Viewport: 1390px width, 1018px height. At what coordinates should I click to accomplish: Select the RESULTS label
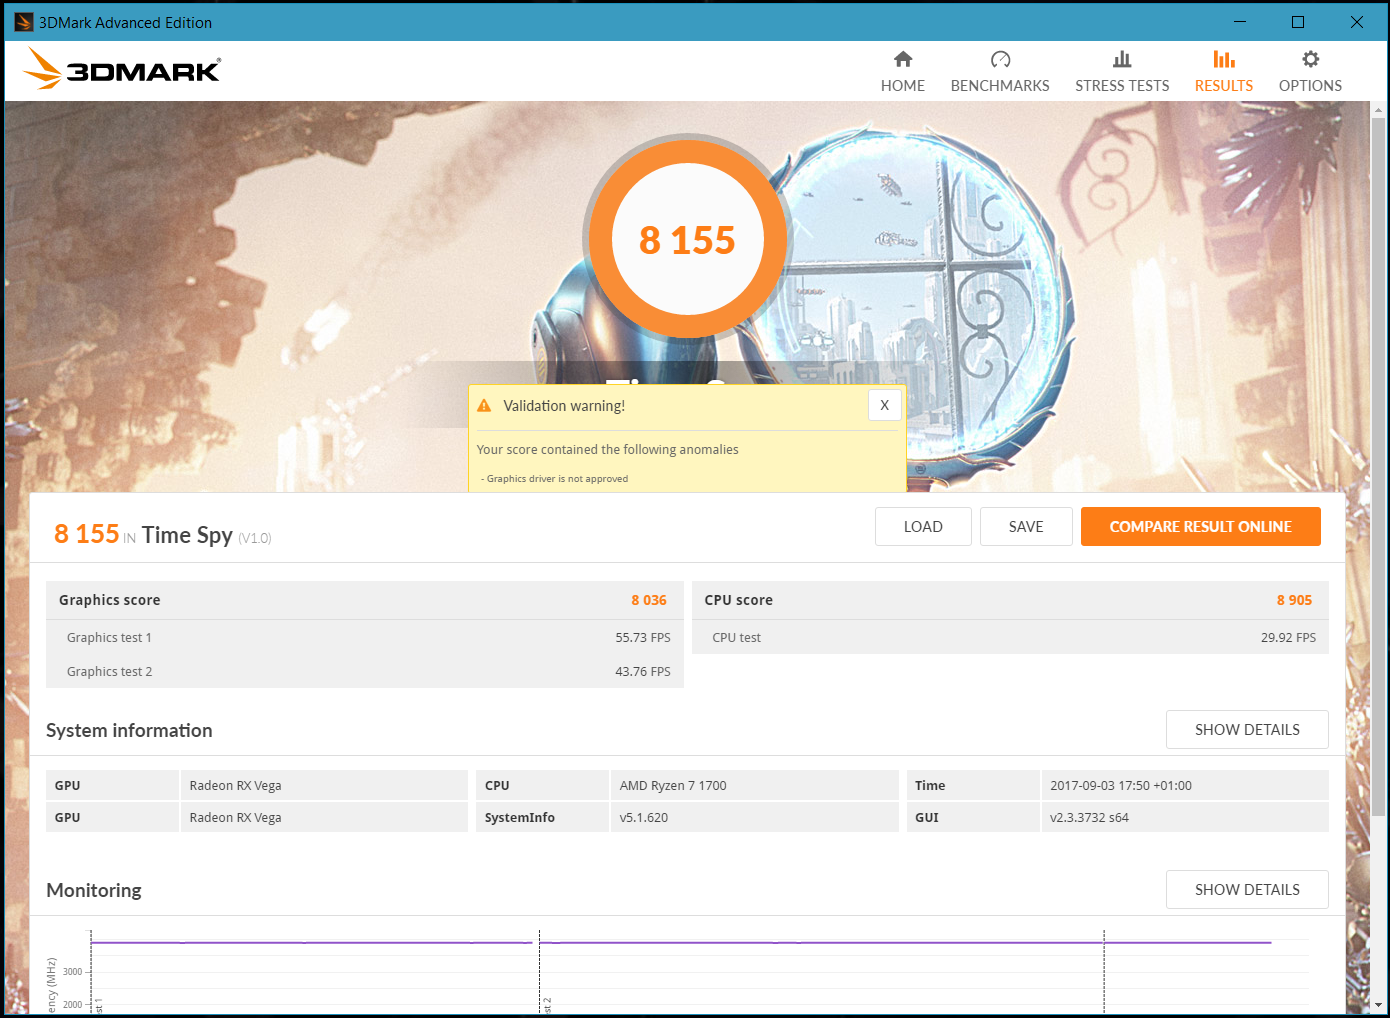click(x=1224, y=86)
